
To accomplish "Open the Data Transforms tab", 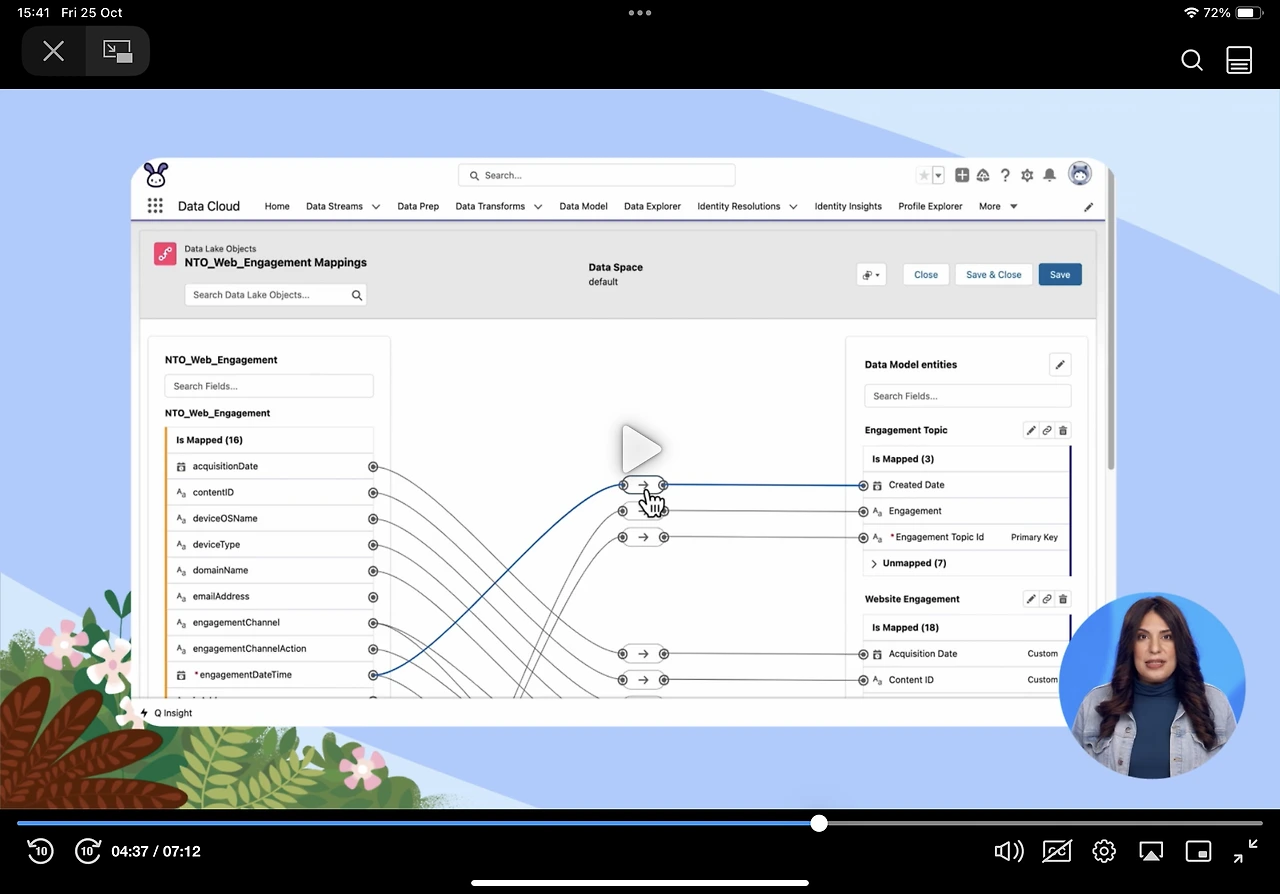I will click(490, 206).
